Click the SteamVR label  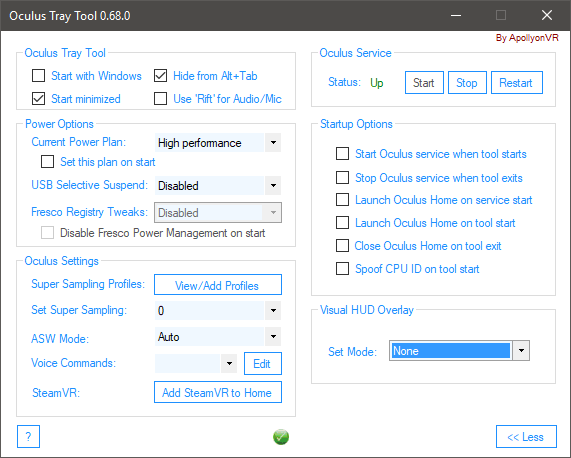point(56,393)
